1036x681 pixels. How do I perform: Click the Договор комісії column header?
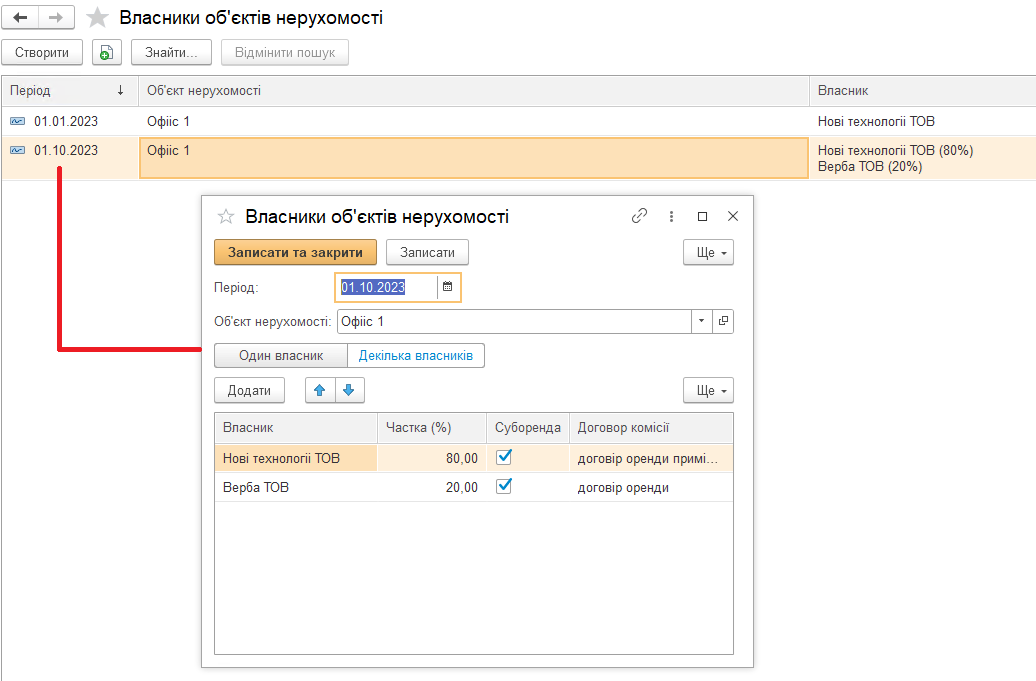tap(651, 428)
